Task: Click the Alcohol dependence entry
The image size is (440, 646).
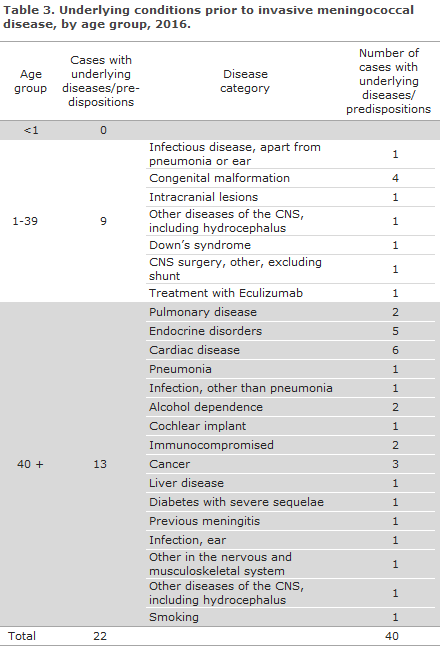Action: coord(206,407)
